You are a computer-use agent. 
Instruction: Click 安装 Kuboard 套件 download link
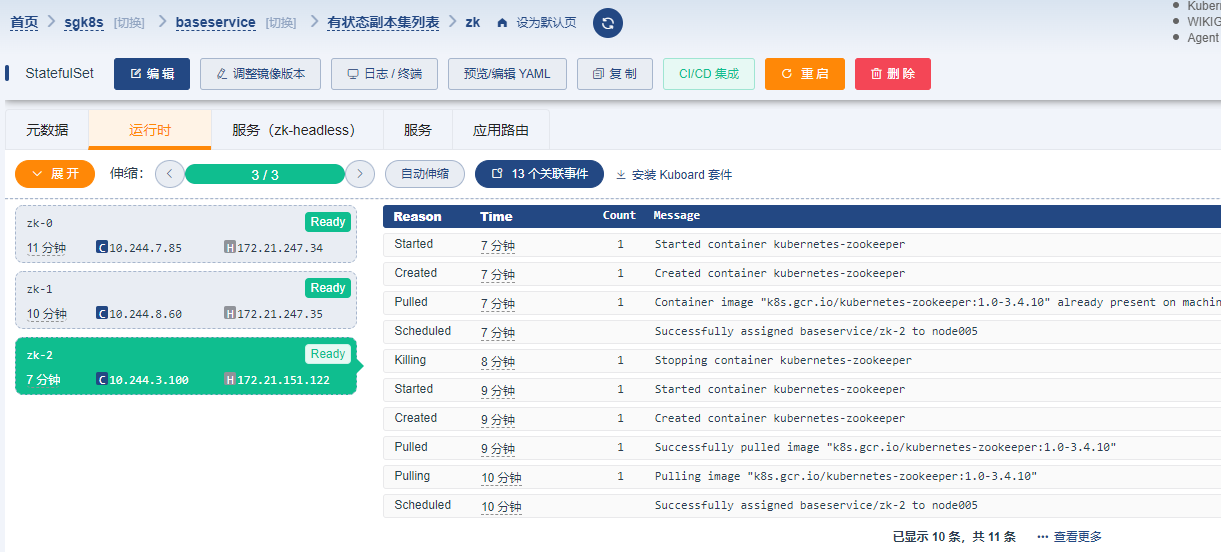[674, 174]
